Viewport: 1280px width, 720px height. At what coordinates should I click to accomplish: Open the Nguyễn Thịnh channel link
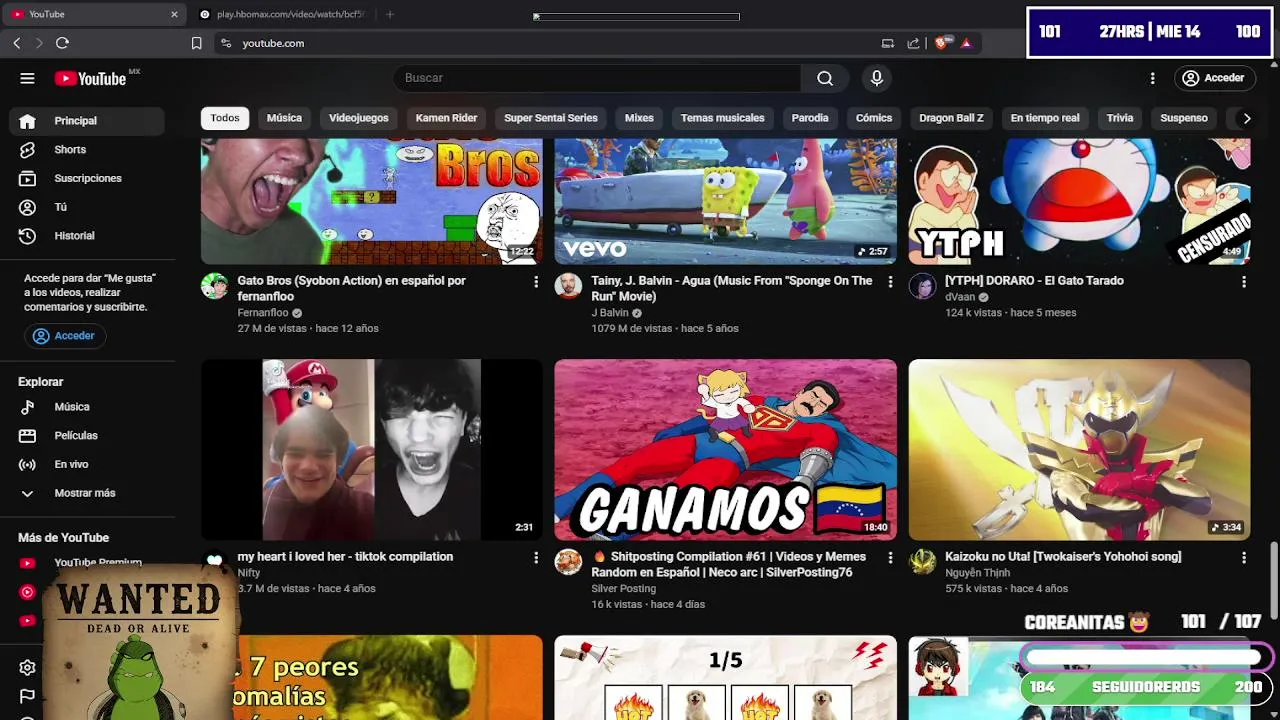[977, 573]
